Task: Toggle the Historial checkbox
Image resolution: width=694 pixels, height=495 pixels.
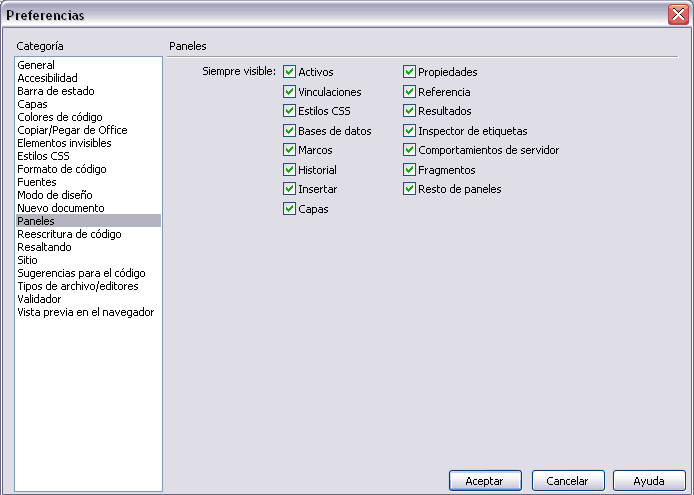Action: pyautogui.click(x=289, y=170)
